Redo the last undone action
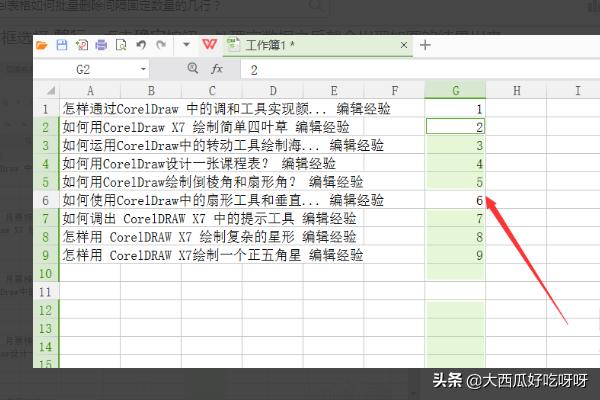Screen dimensions: 600x400 coord(161,45)
